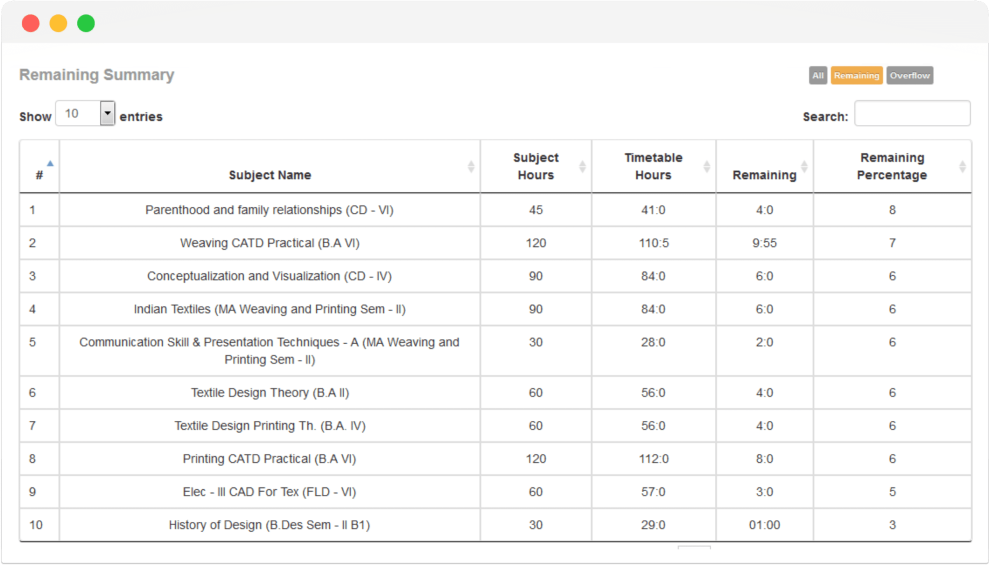Sort table by Subject Hours
The width and height of the screenshot is (989, 565).
(535, 167)
